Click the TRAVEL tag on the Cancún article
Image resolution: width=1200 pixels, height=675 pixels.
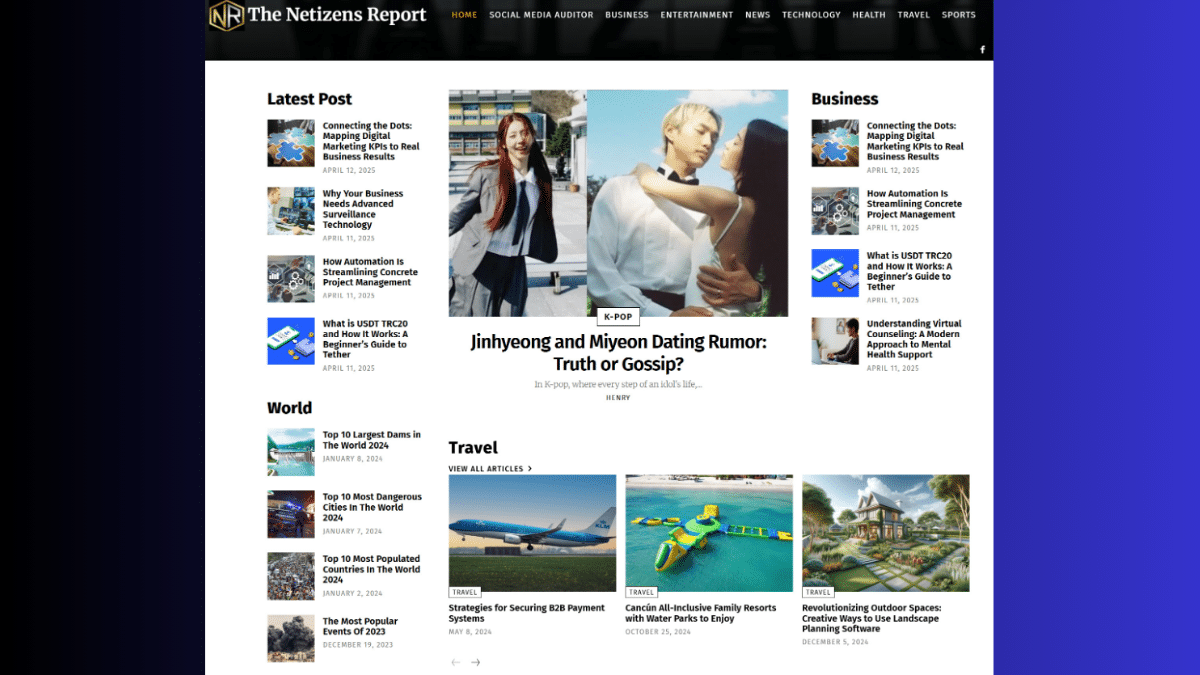(x=641, y=592)
